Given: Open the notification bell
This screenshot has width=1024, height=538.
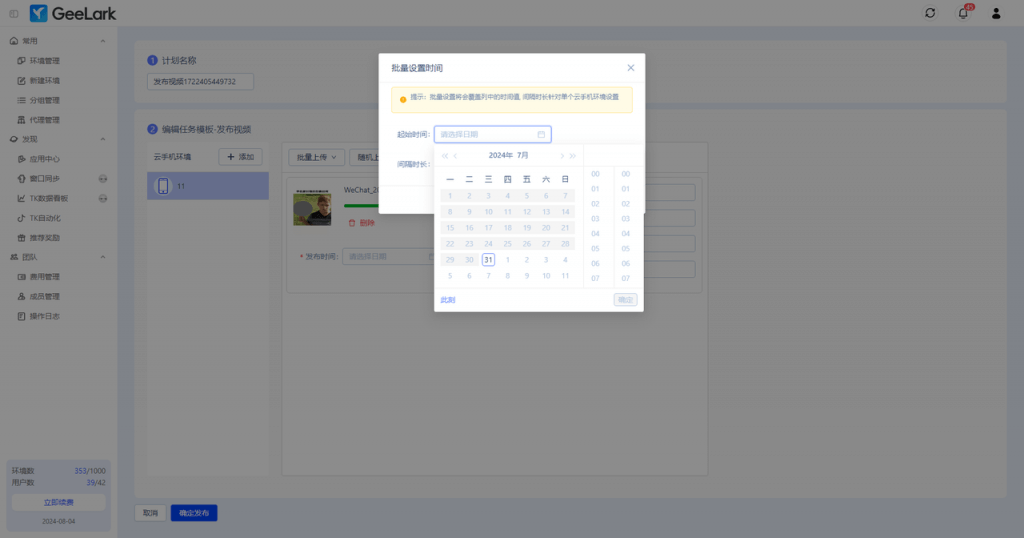Looking at the screenshot, I should point(963,13).
